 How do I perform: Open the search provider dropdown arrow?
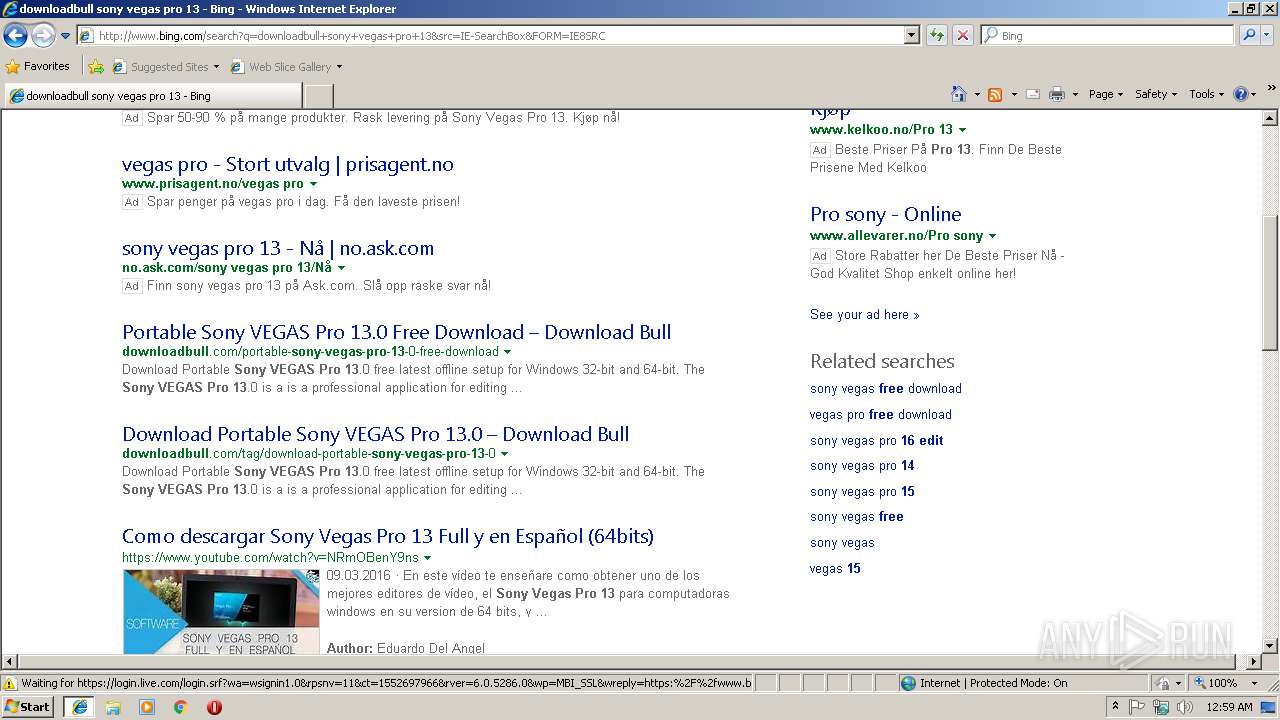[1268, 35]
